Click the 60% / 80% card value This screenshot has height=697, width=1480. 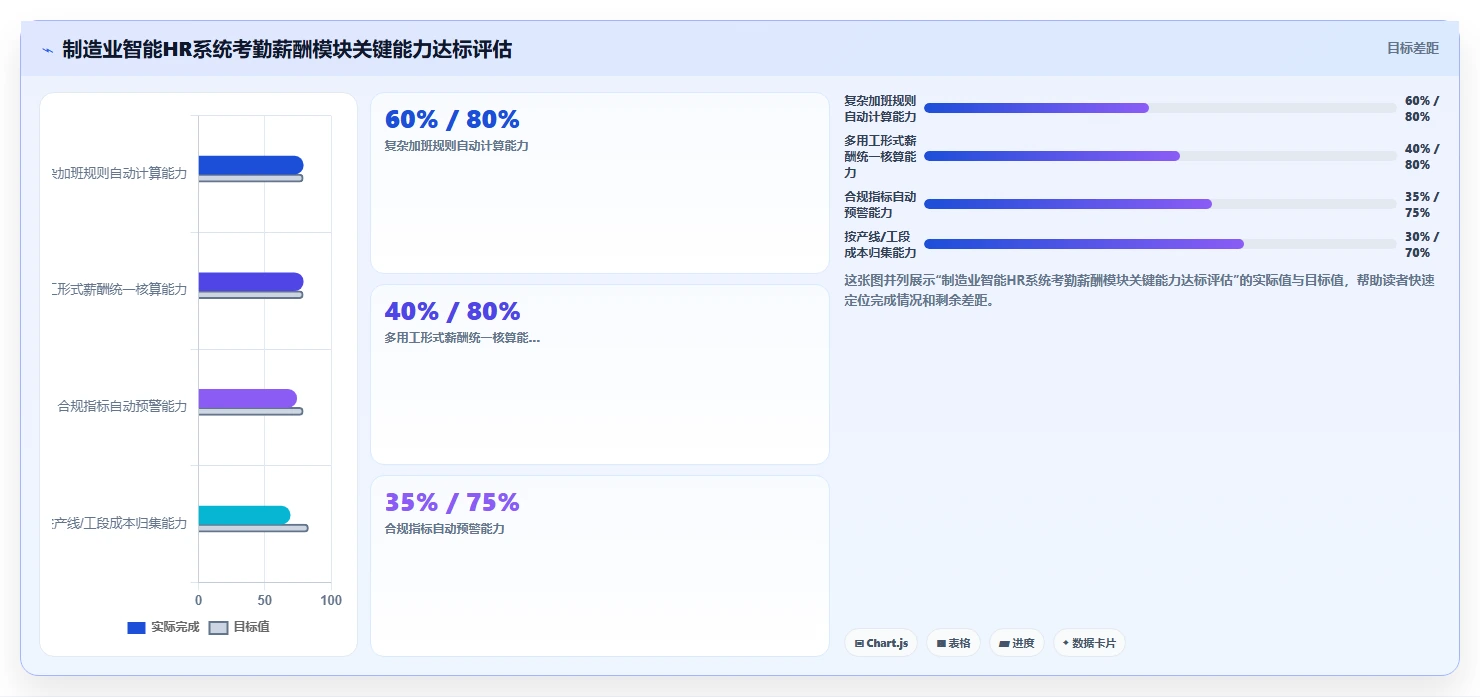(x=452, y=120)
